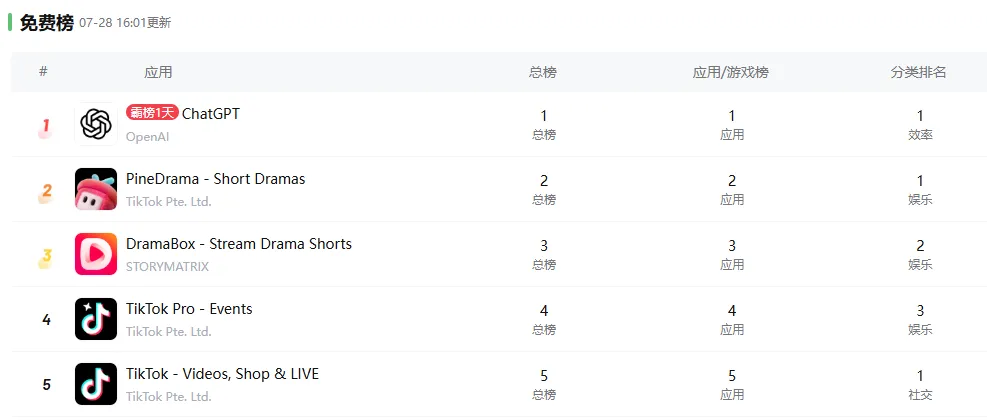Click the 霸榜1天 red badge
Screen dimensions: 987x420
tap(152, 113)
